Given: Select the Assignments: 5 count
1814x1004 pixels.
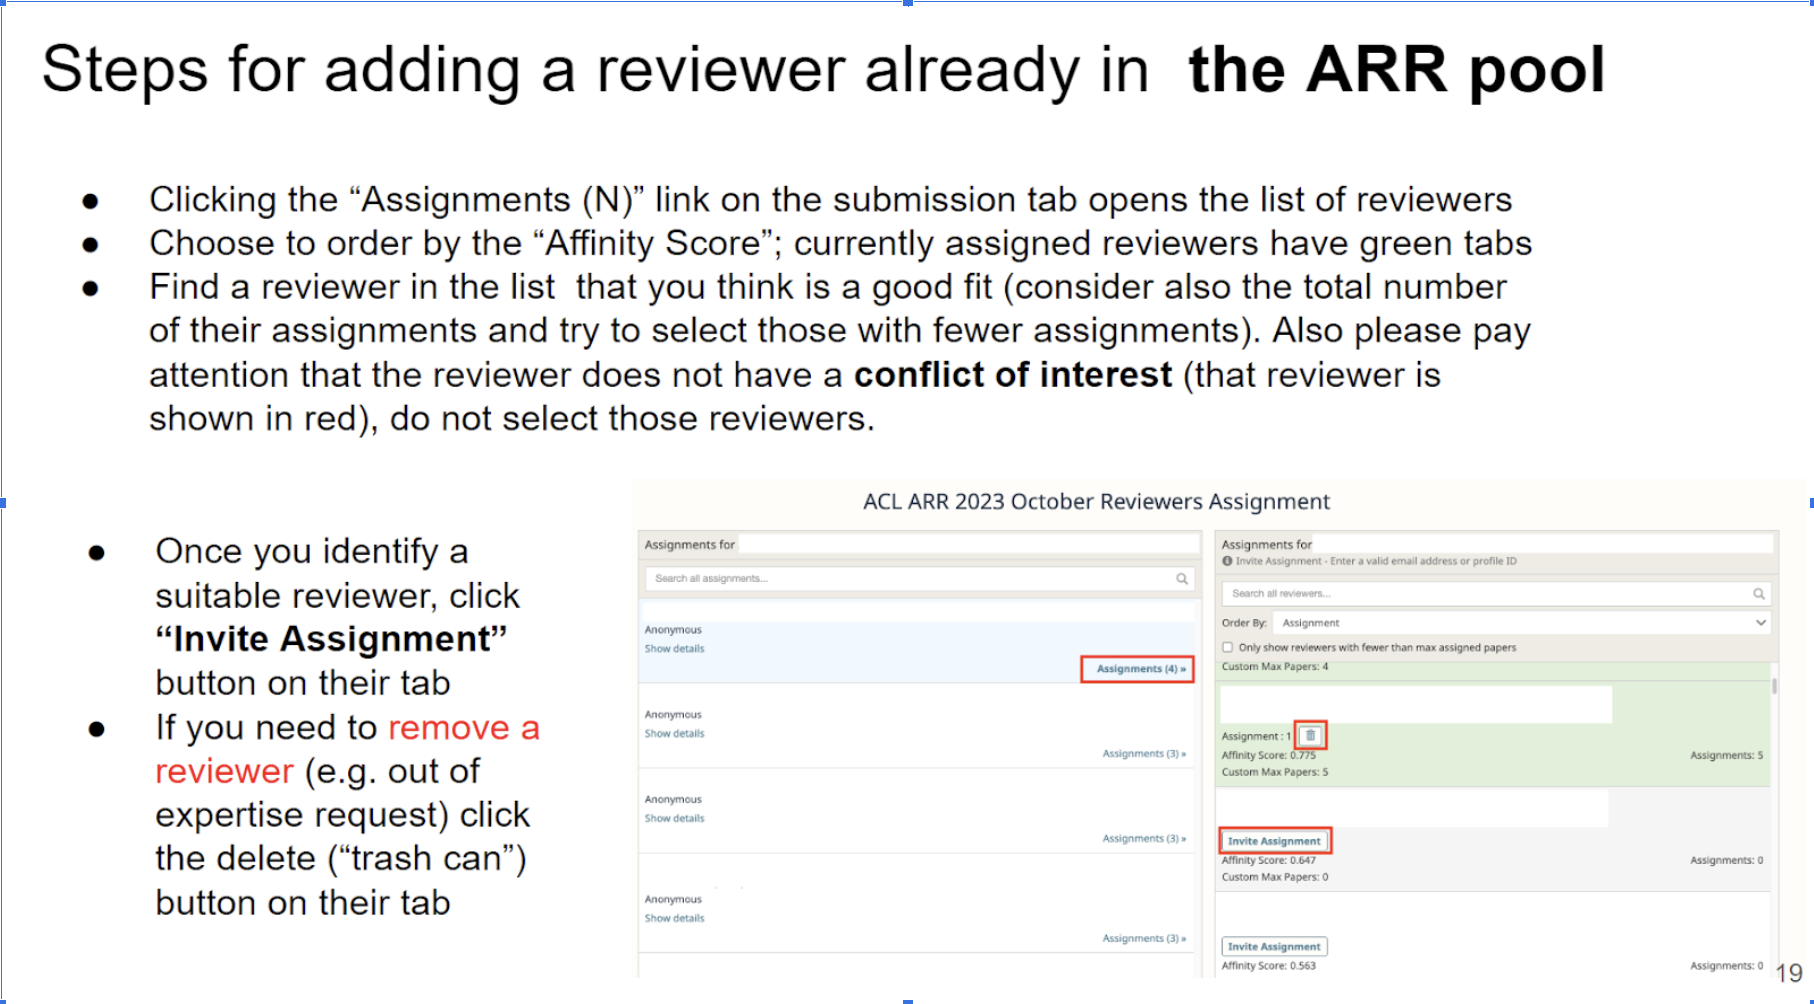Looking at the screenshot, I should click(1727, 755).
